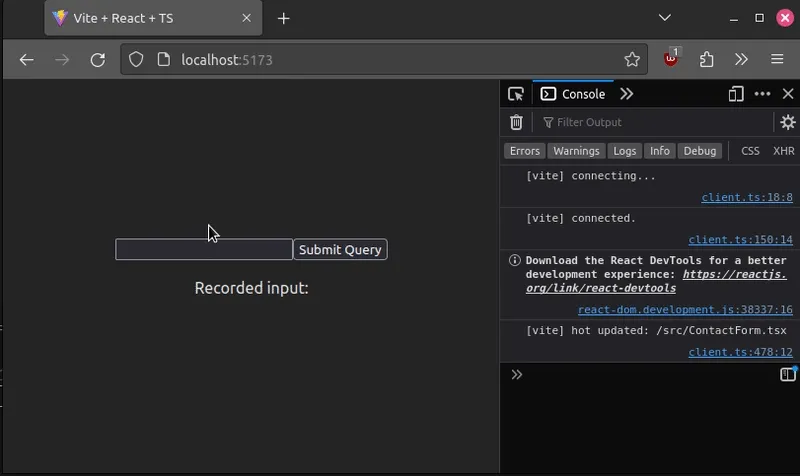The image size is (800, 476).
Task: Click the text input in the form
Action: pos(204,249)
